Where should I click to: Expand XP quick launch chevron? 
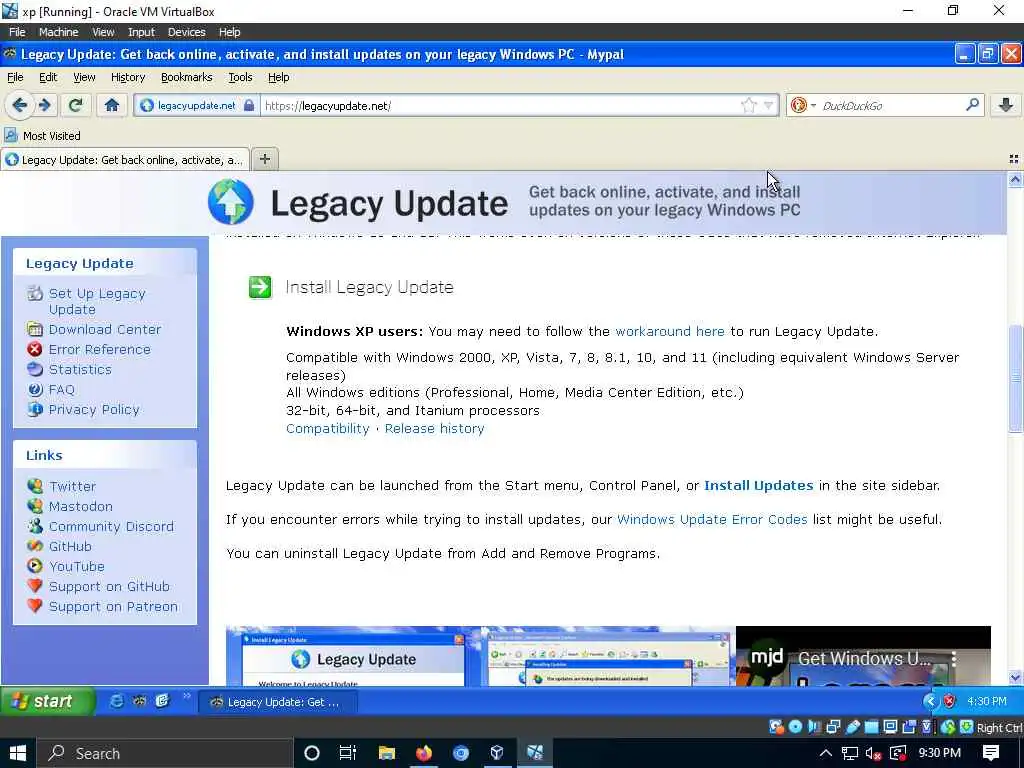point(186,696)
